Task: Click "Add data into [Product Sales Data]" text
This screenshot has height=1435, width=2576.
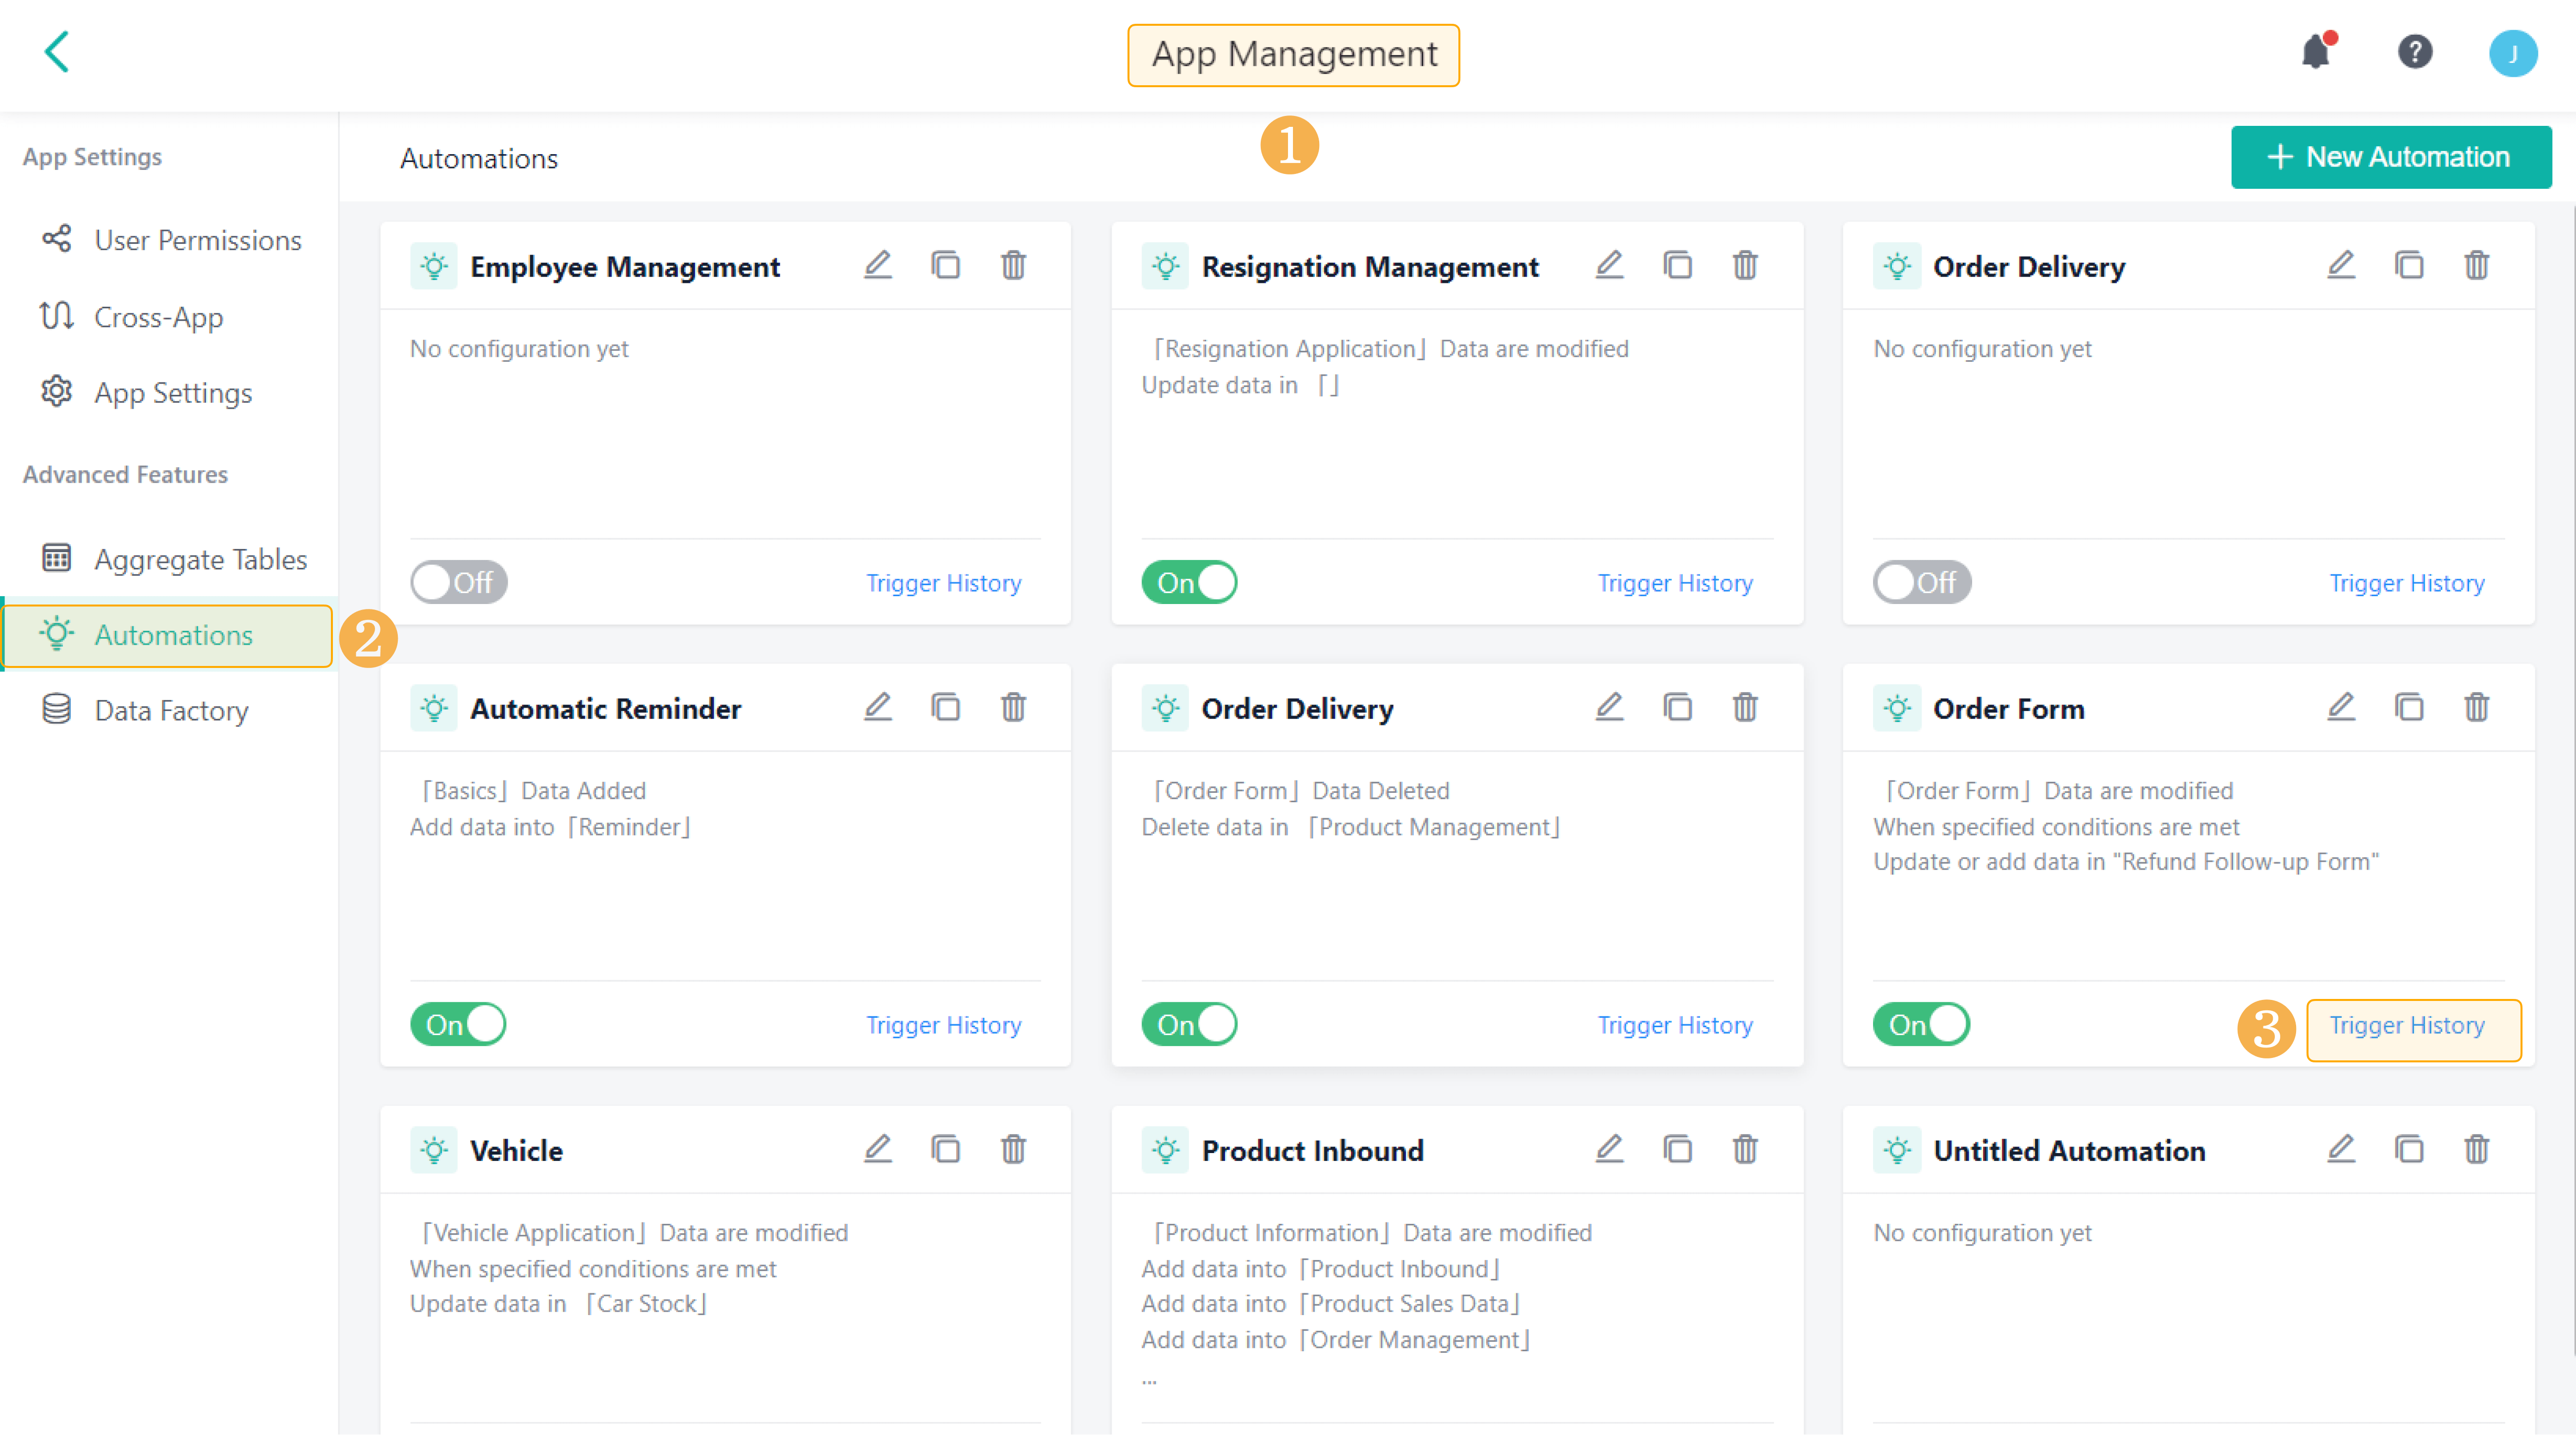Action: 1331,1304
